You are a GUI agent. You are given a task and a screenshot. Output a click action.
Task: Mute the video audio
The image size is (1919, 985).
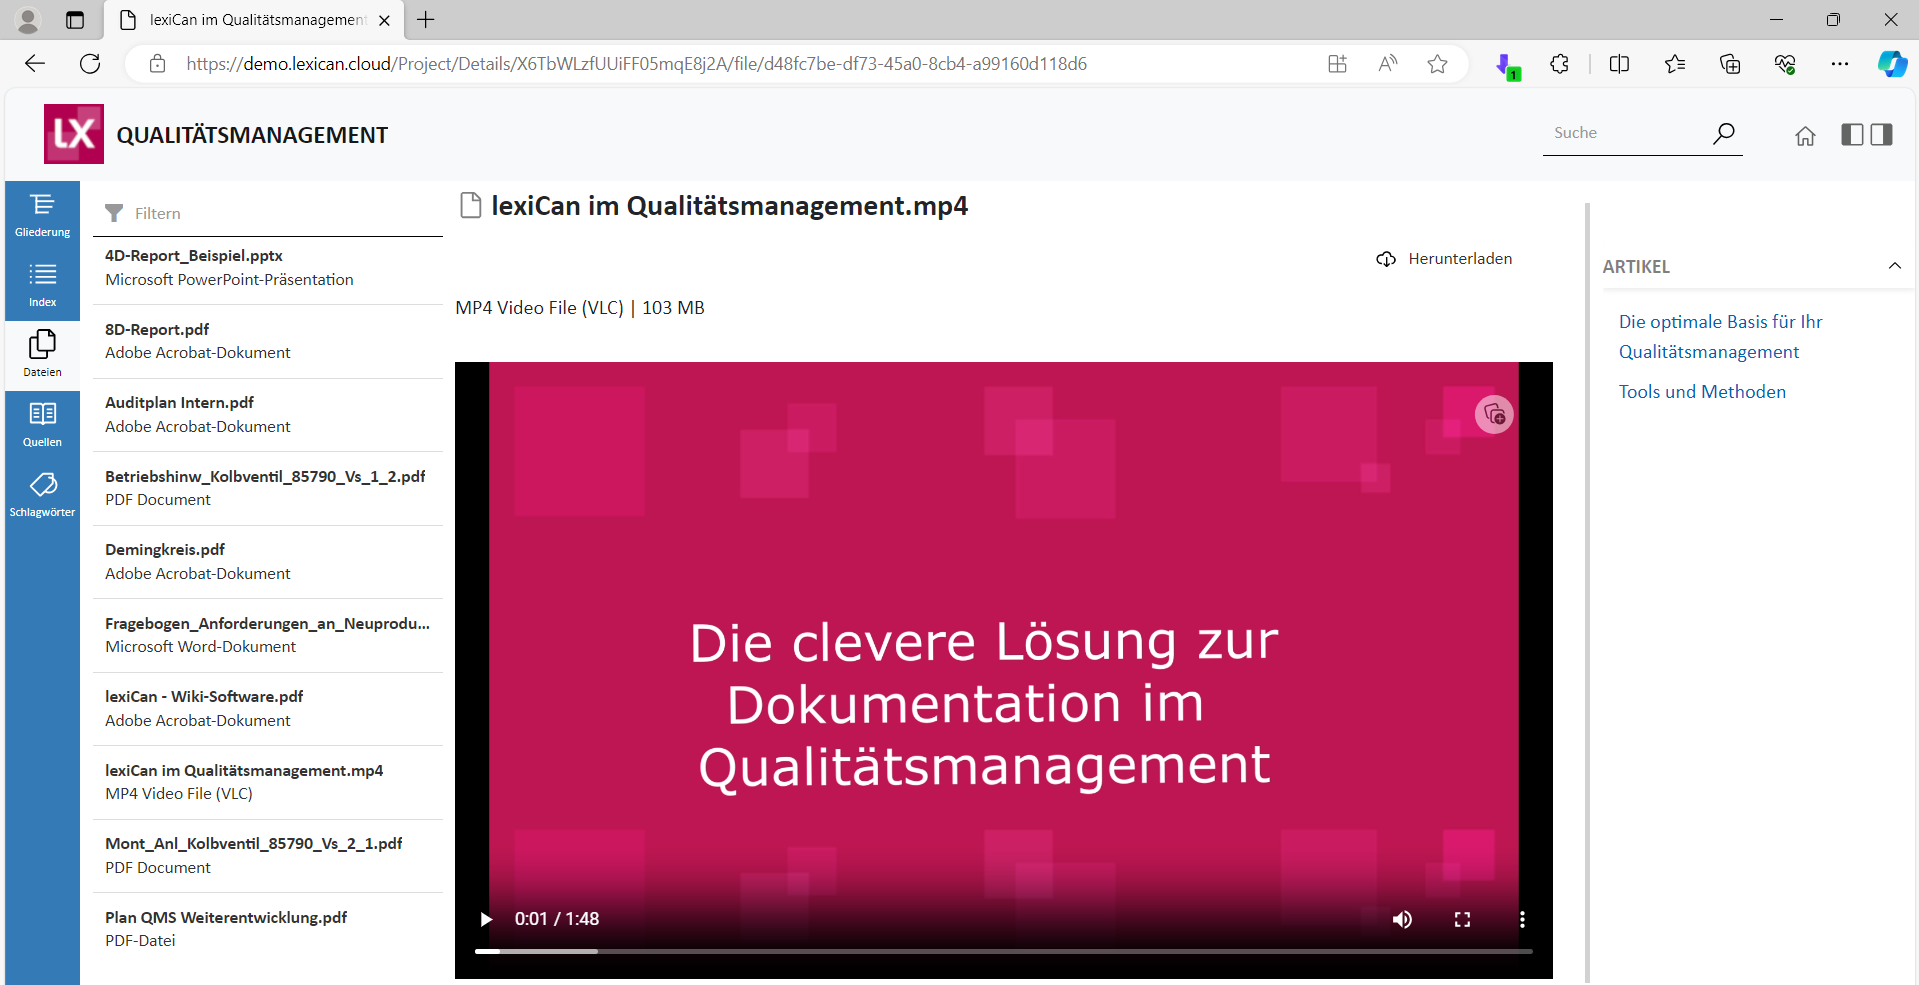1402,919
